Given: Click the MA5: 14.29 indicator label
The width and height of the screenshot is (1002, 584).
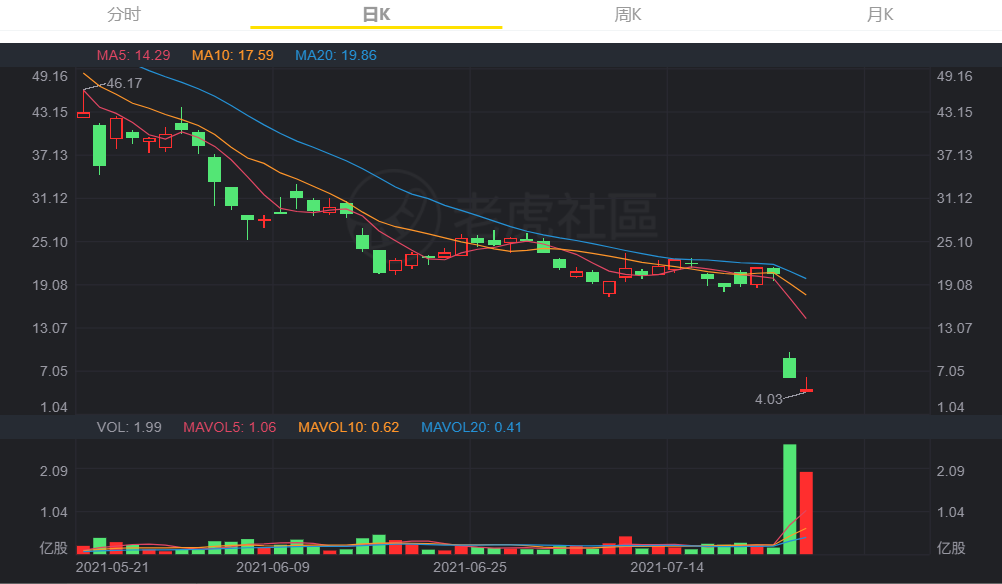Looking at the screenshot, I should point(134,56).
